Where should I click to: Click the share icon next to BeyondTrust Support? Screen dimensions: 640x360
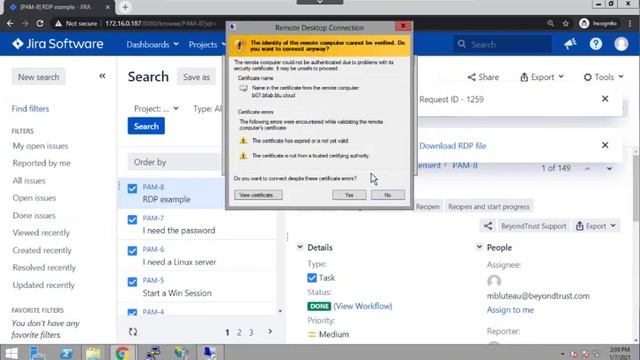pos(488,226)
